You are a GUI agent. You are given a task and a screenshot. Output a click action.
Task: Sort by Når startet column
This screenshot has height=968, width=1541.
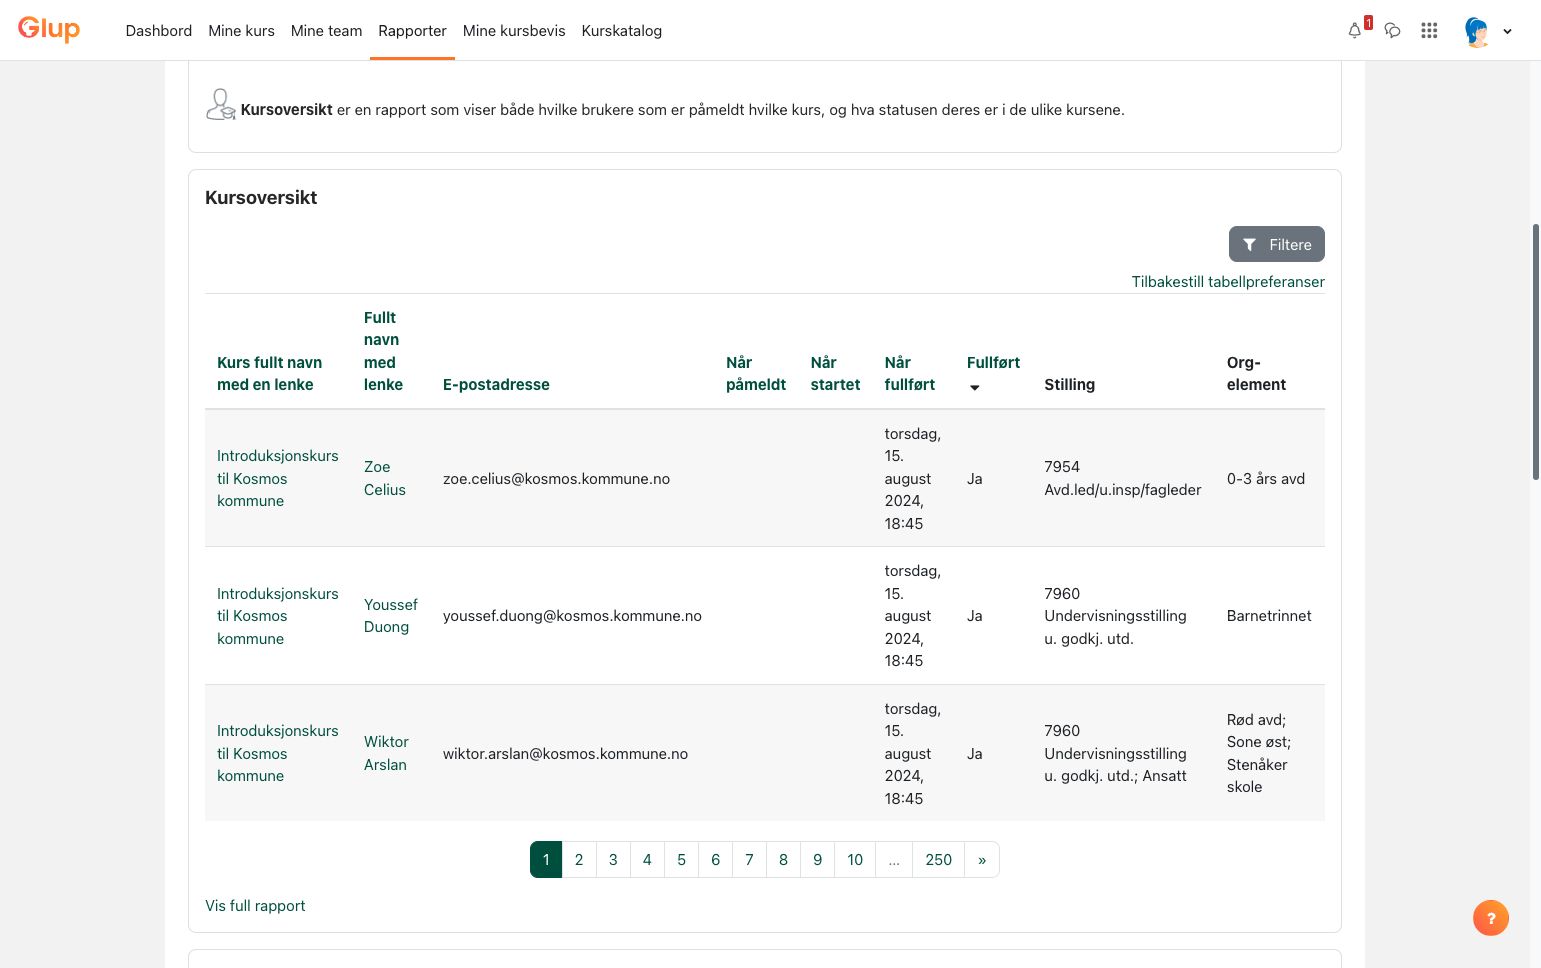pyautogui.click(x=835, y=374)
